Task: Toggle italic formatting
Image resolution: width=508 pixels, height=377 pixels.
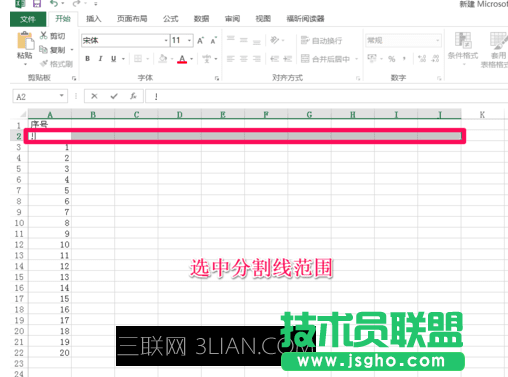Action: [x=100, y=59]
